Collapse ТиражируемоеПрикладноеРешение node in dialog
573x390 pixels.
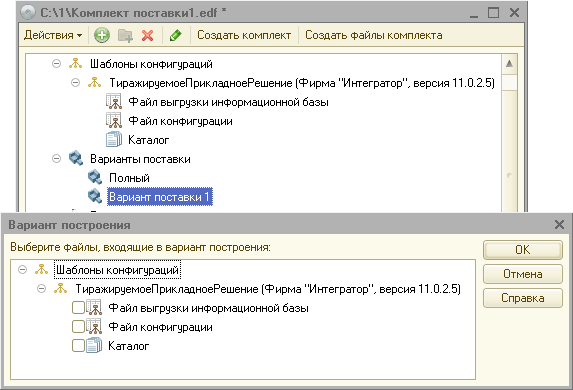click(42, 289)
